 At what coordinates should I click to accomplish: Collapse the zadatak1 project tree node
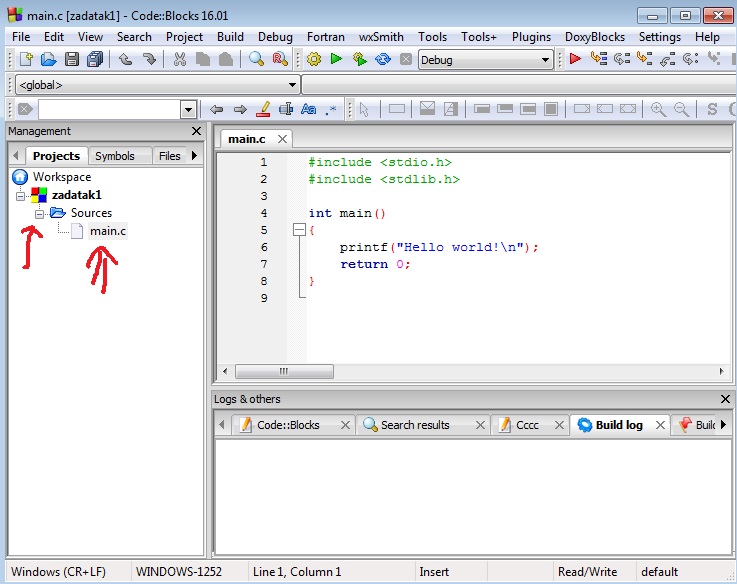[21, 196]
